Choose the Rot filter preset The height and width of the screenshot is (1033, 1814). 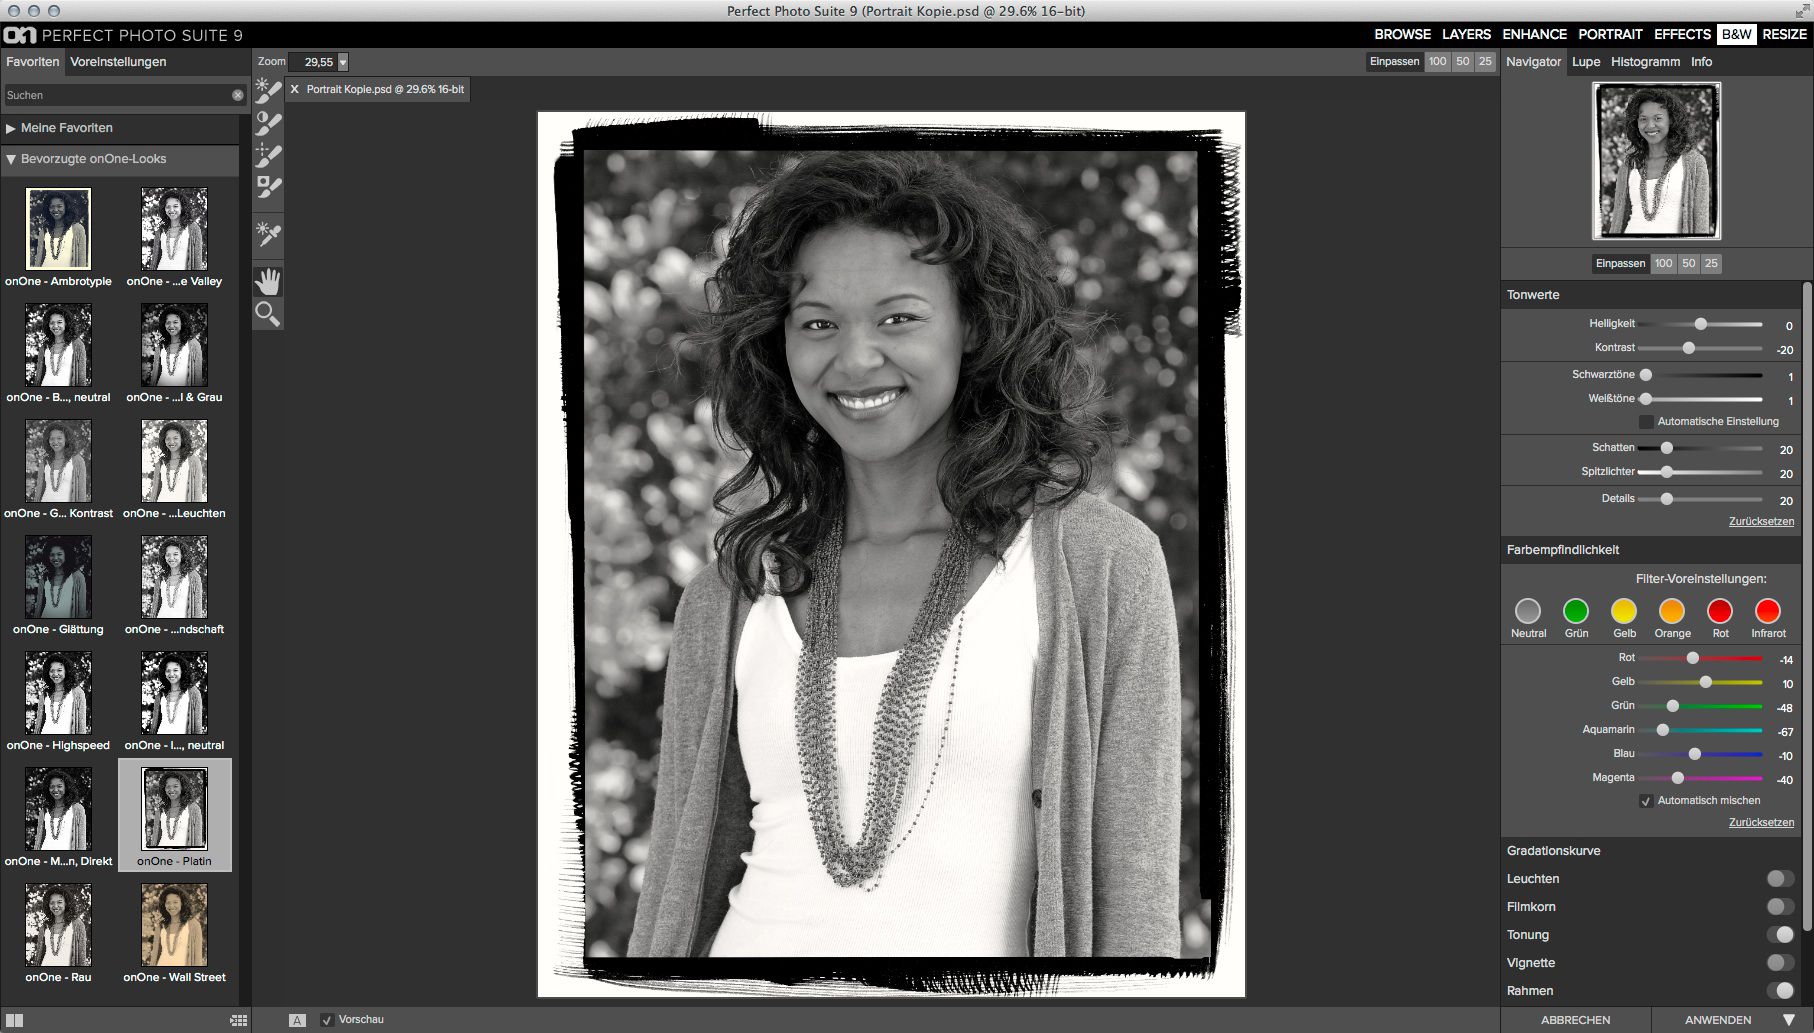tap(1720, 611)
